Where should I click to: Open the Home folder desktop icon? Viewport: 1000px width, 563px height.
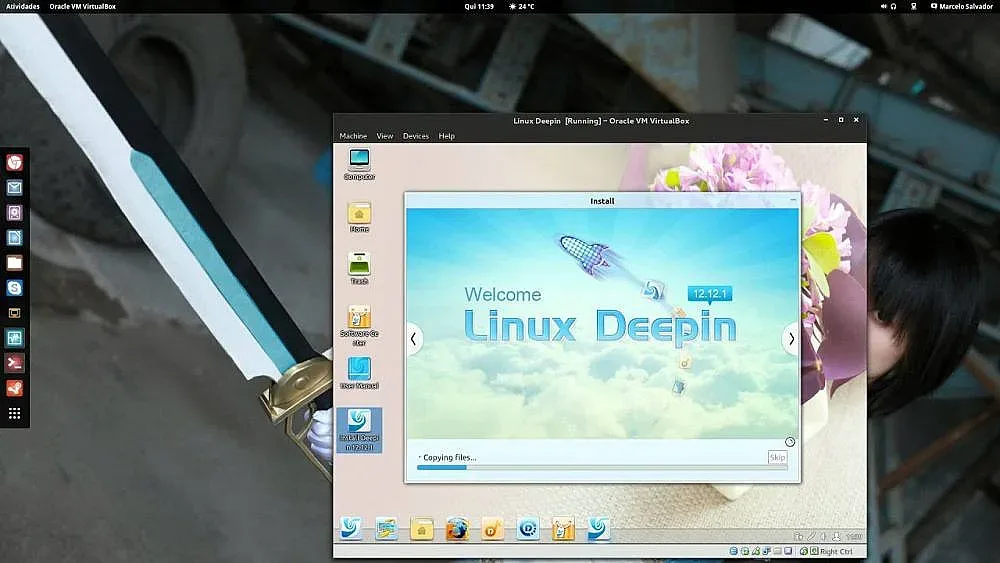[359, 217]
